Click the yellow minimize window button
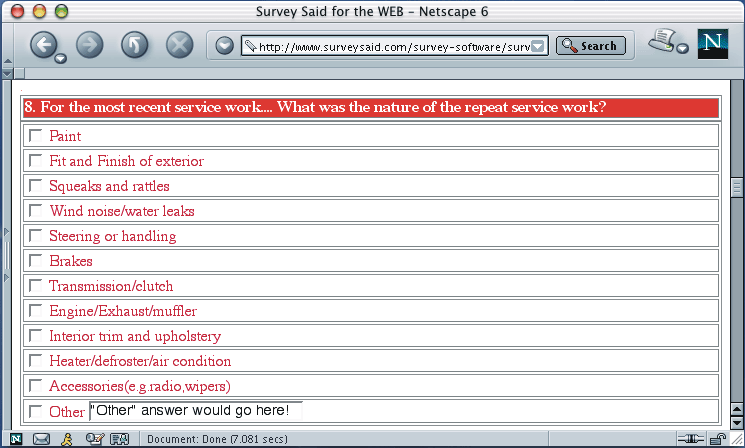This screenshot has width=745, height=448. click(39, 11)
